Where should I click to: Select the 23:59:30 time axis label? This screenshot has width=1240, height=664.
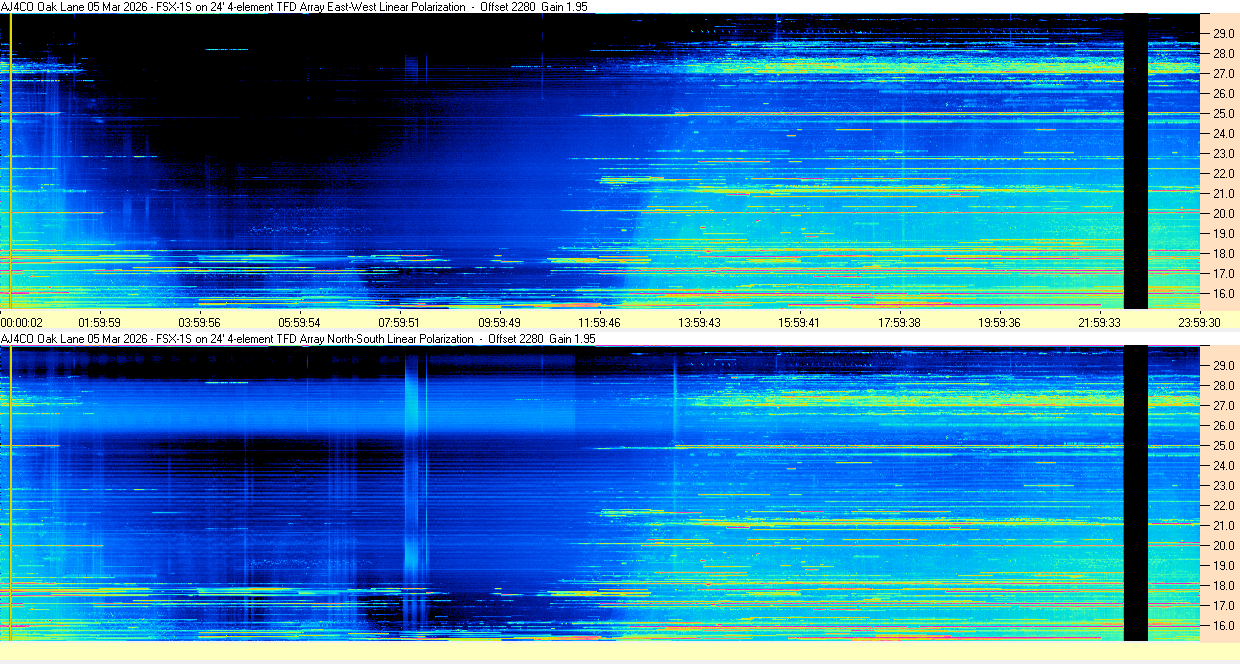1199,322
